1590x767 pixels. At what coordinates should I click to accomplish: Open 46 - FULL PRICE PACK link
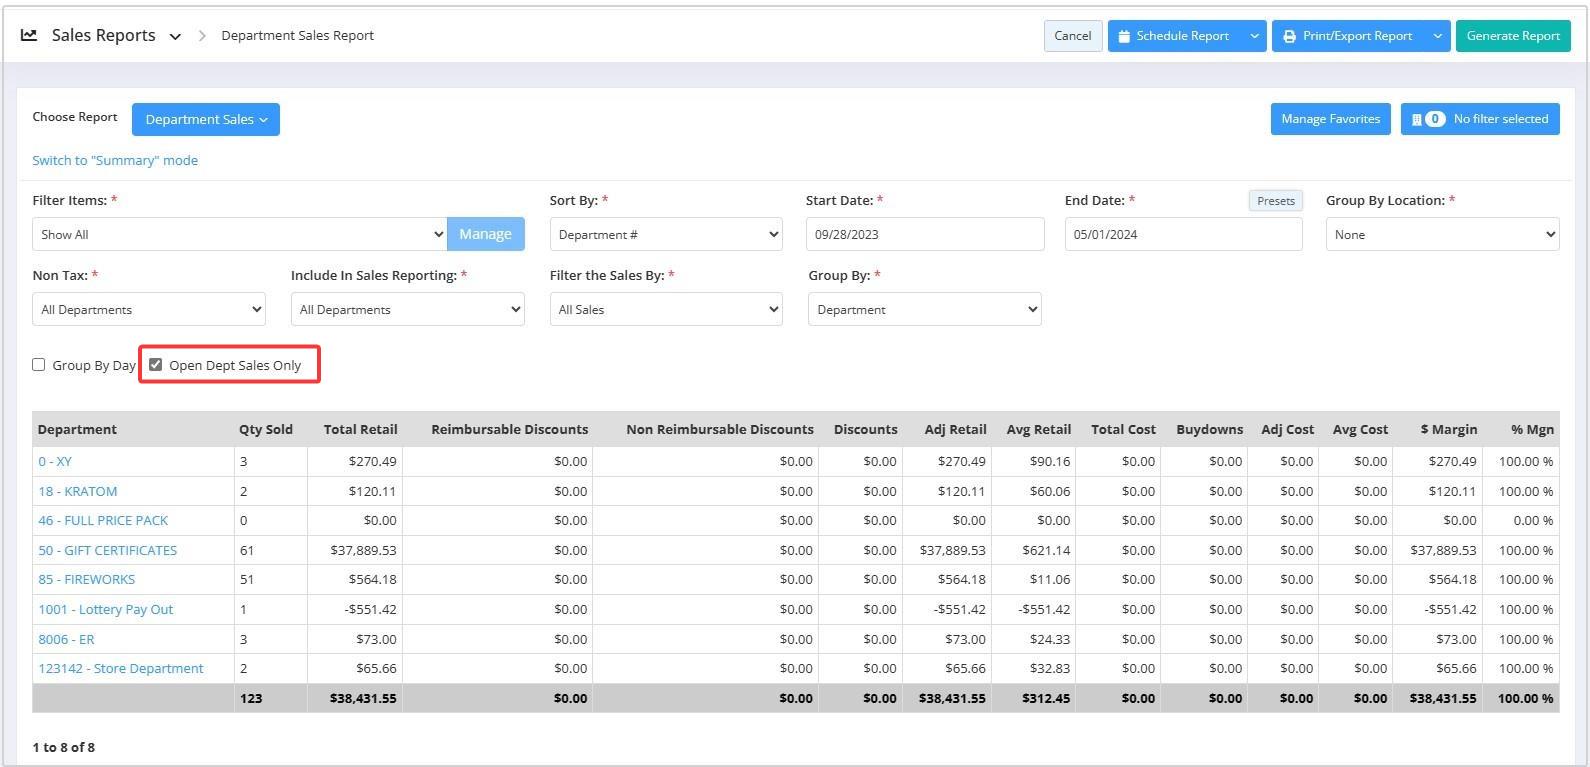pyautogui.click(x=103, y=520)
